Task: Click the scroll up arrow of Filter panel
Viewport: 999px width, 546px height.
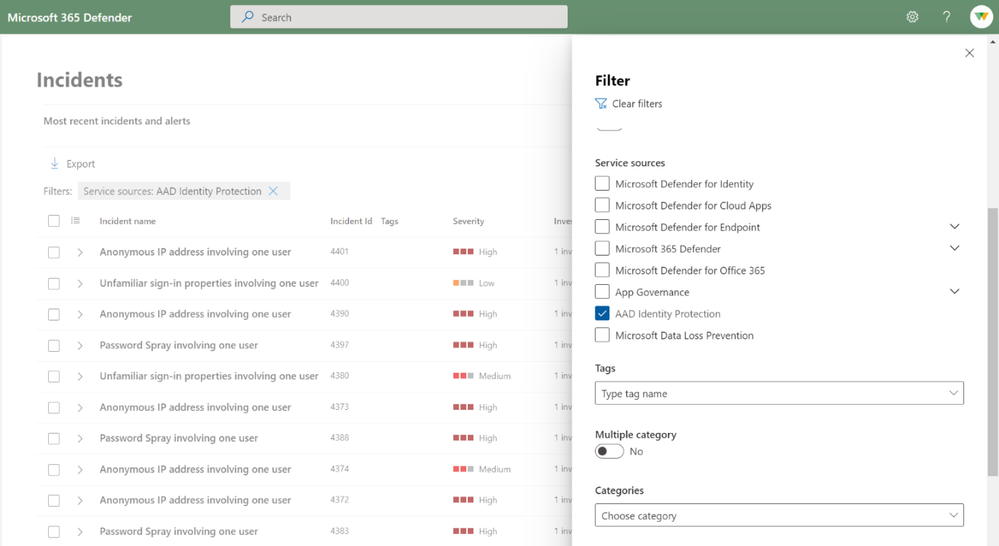Action: [993, 41]
